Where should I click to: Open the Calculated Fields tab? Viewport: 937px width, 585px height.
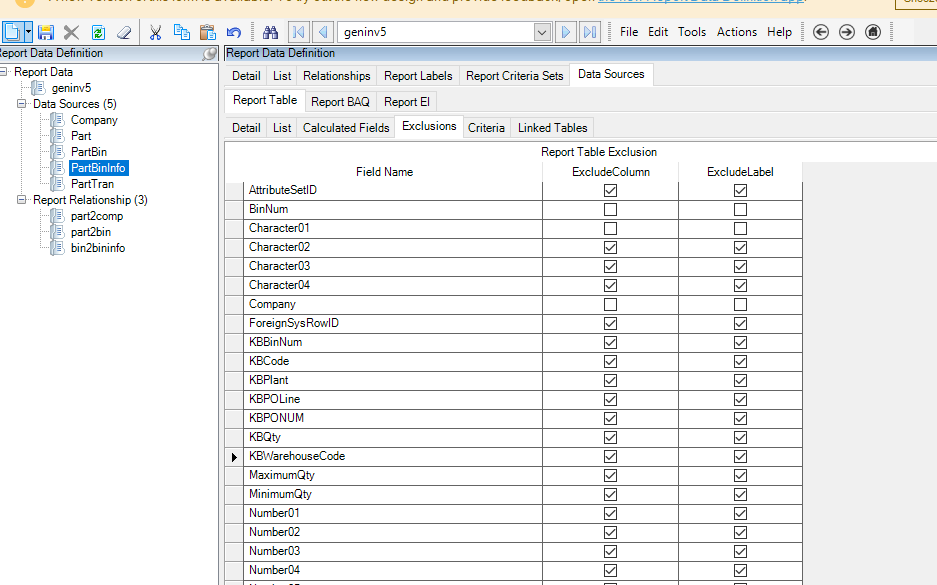346,128
